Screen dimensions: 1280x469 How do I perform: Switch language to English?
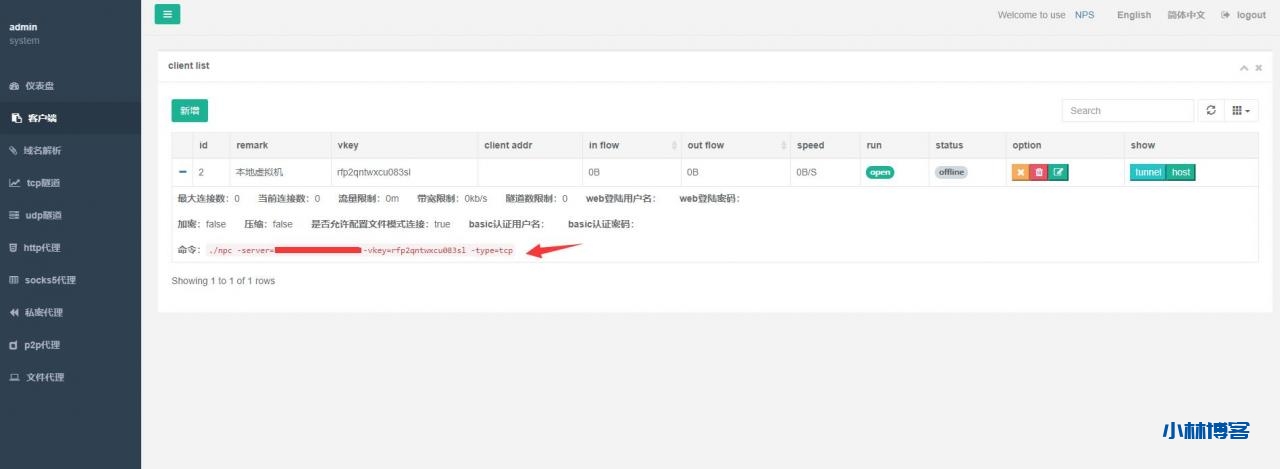1134,15
